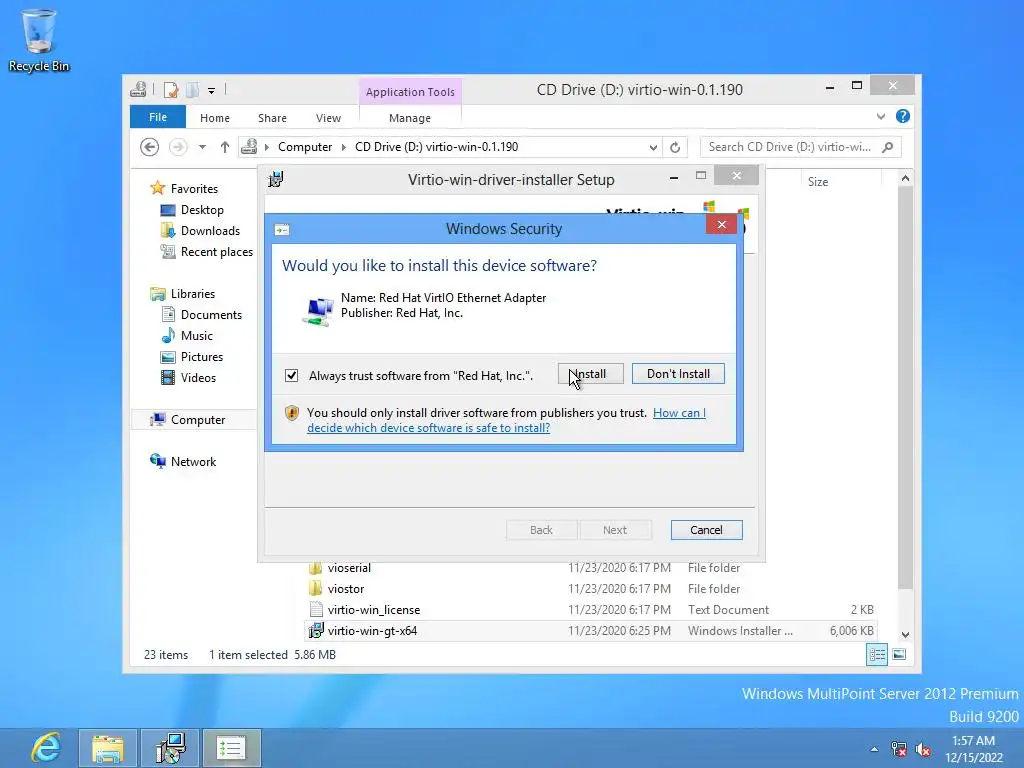The width and height of the screenshot is (1024, 768).
Task: Open the recent locations dropdown arrow
Action: (202, 147)
